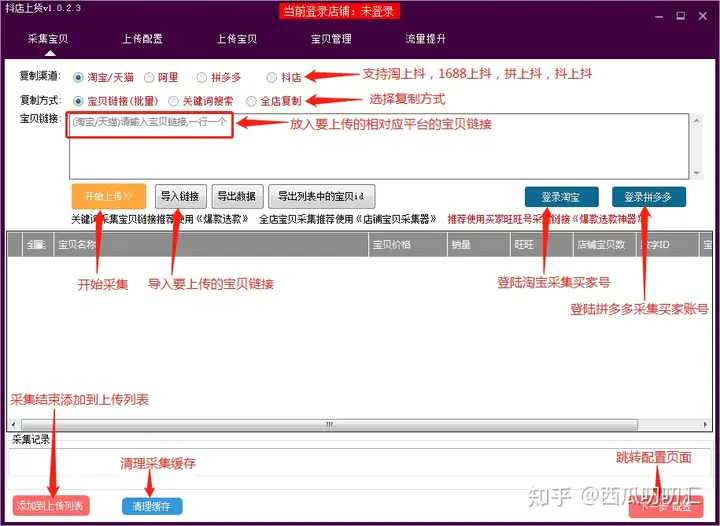The image size is (720, 526).
Task: Open the 上传宝贝 tab
Action: pos(237,39)
